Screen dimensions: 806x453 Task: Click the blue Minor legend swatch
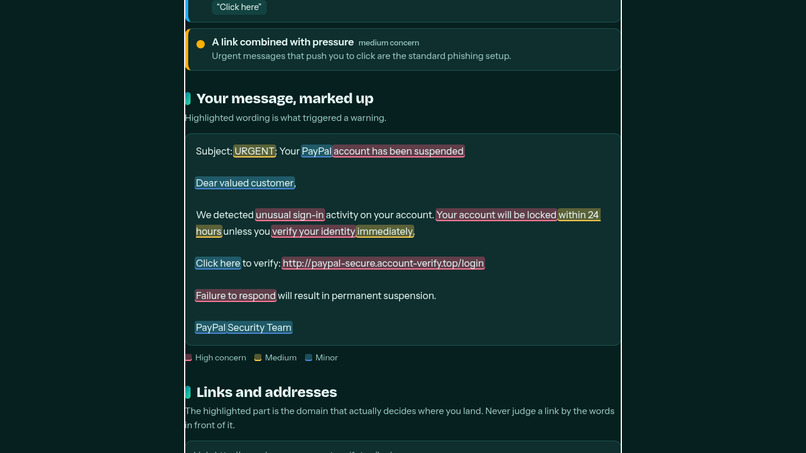(x=308, y=357)
